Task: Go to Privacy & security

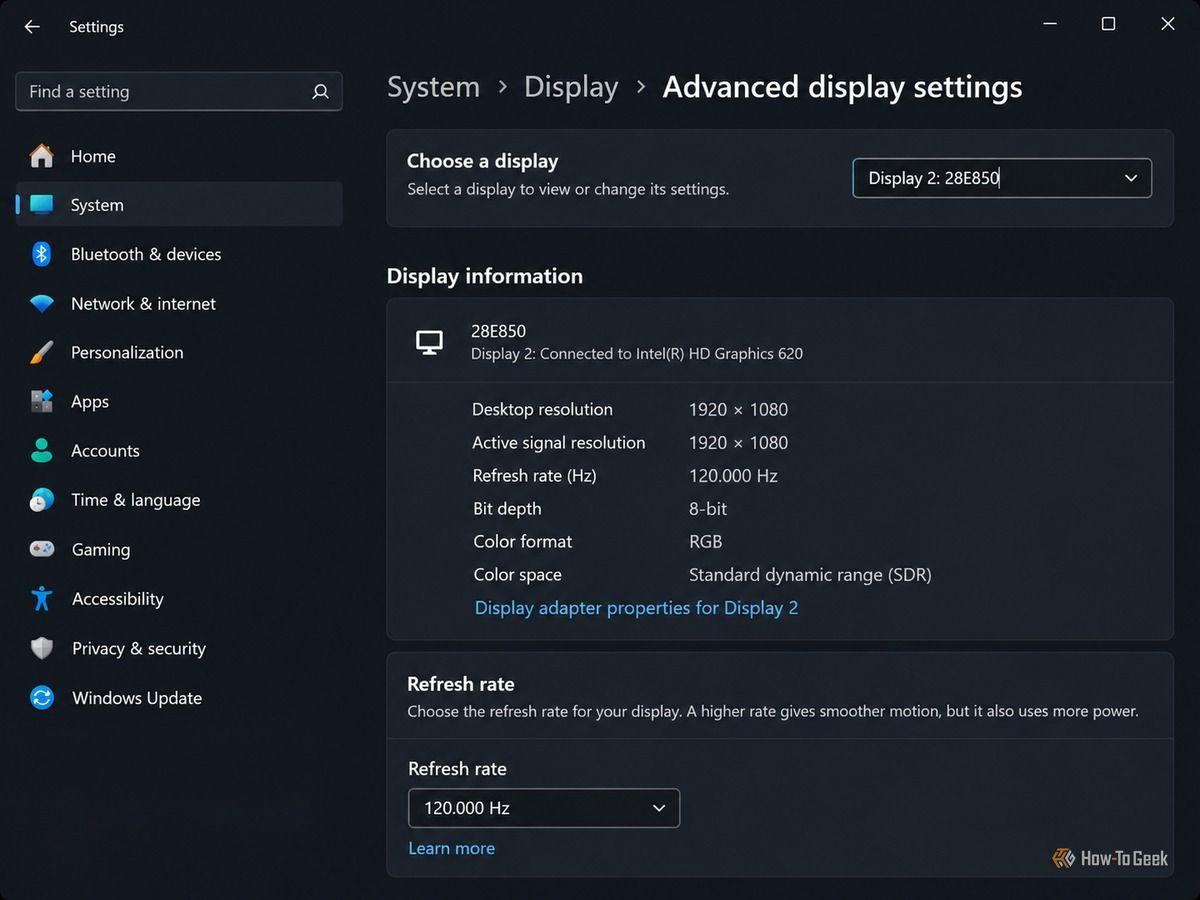Action: [179, 648]
